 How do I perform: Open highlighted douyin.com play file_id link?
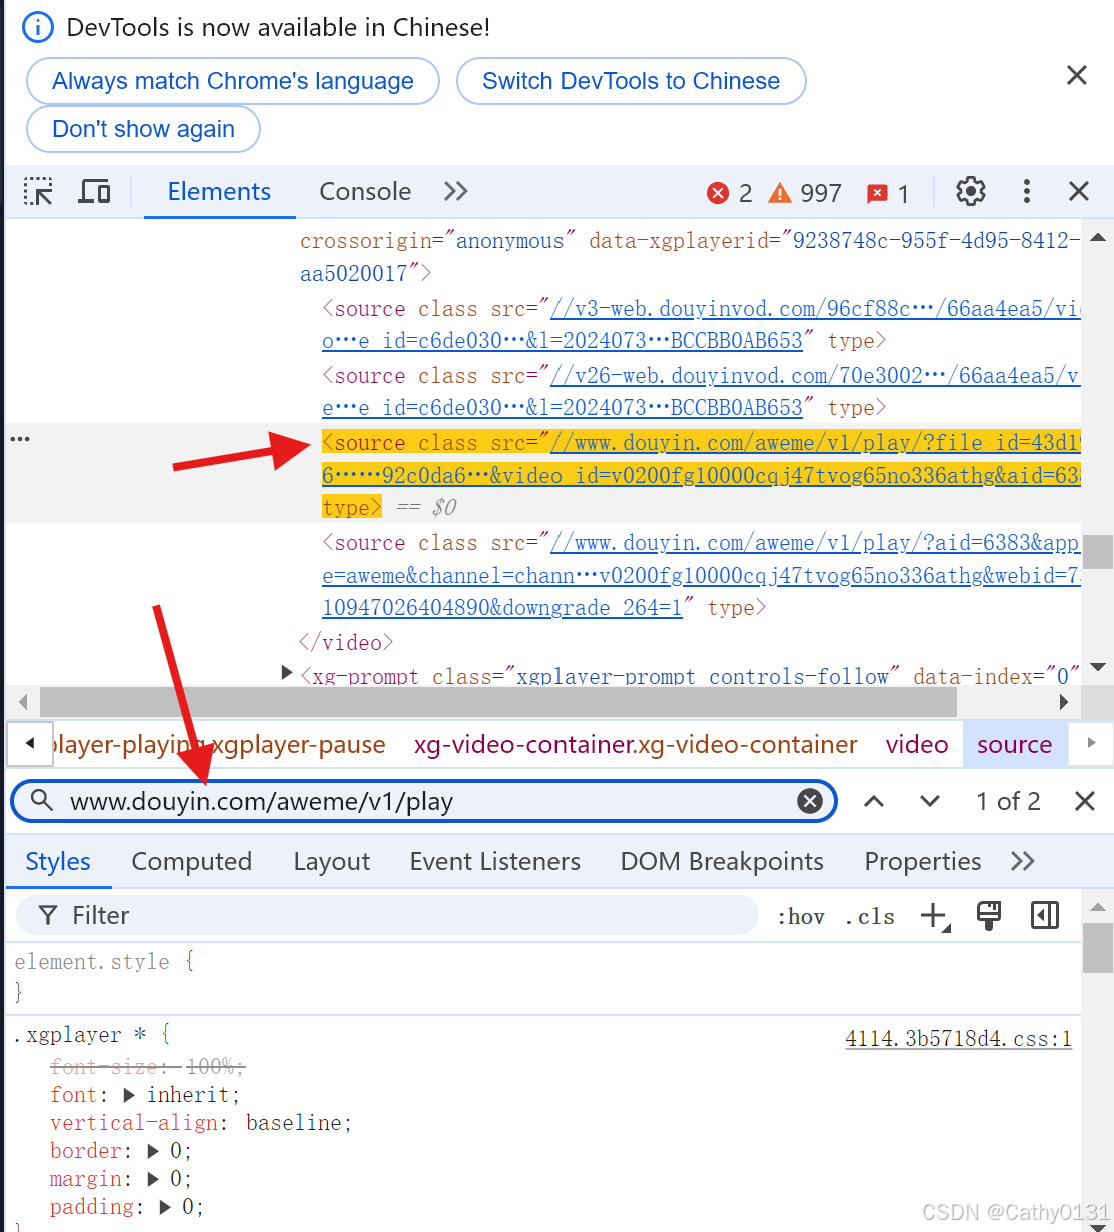701,459
